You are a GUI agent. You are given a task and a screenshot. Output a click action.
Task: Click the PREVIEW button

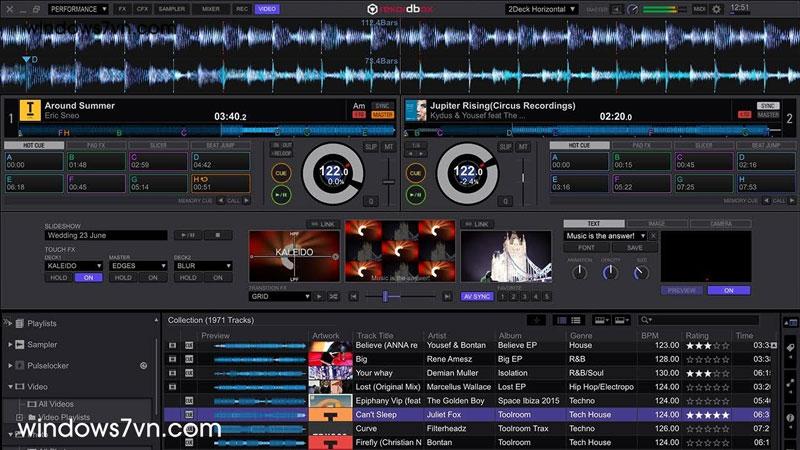click(x=682, y=290)
